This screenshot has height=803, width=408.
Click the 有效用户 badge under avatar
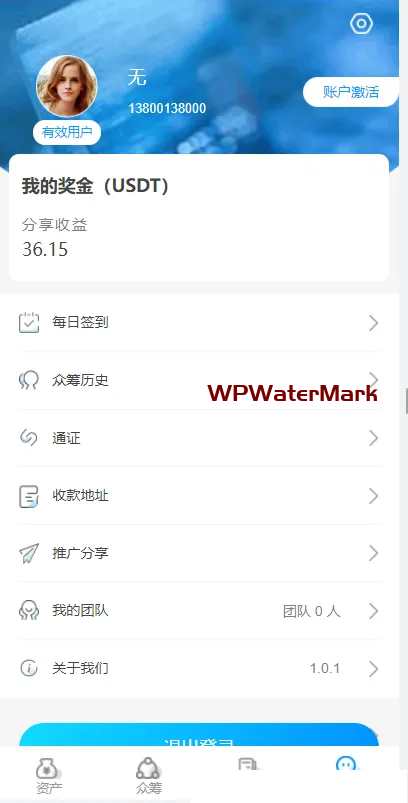pos(67,133)
